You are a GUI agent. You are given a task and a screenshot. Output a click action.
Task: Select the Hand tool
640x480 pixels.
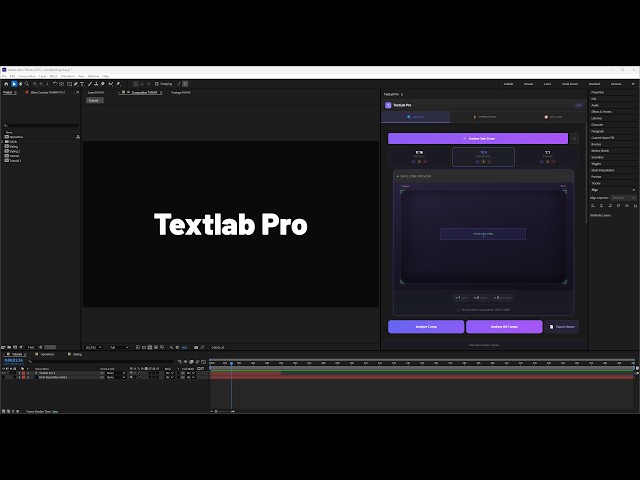[x=20, y=84]
